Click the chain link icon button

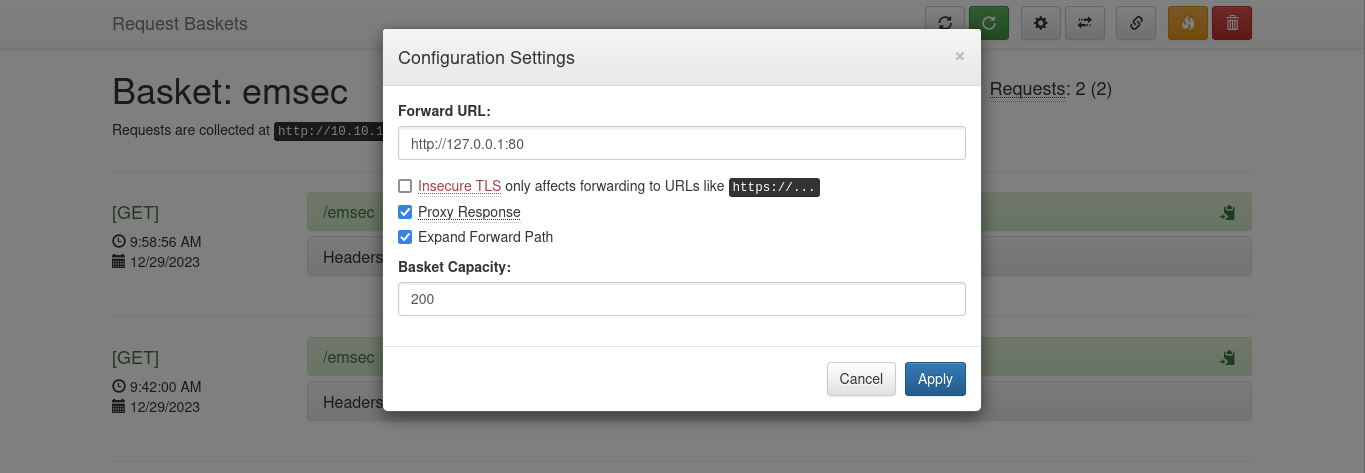click(1136, 23)
